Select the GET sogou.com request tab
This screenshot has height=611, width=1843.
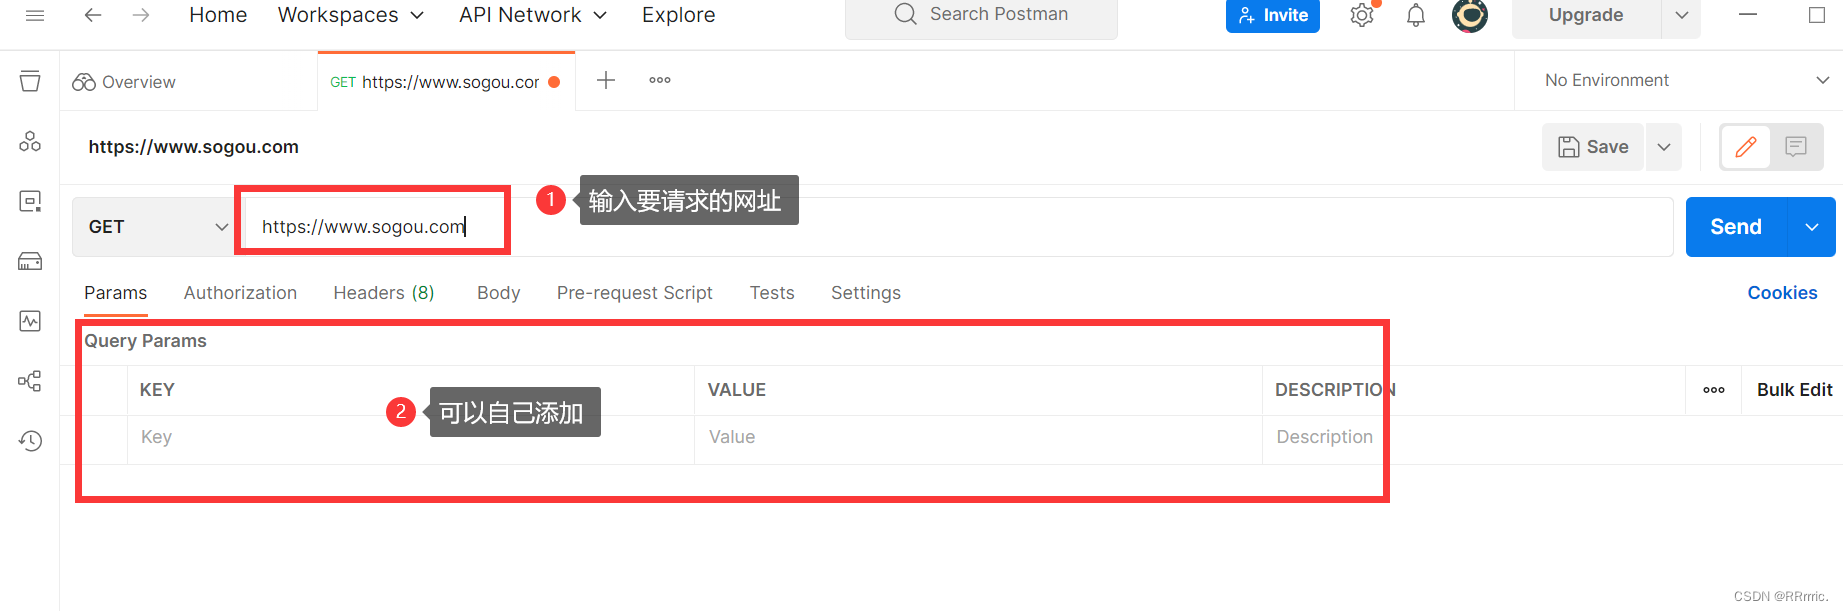click(445, 82)
